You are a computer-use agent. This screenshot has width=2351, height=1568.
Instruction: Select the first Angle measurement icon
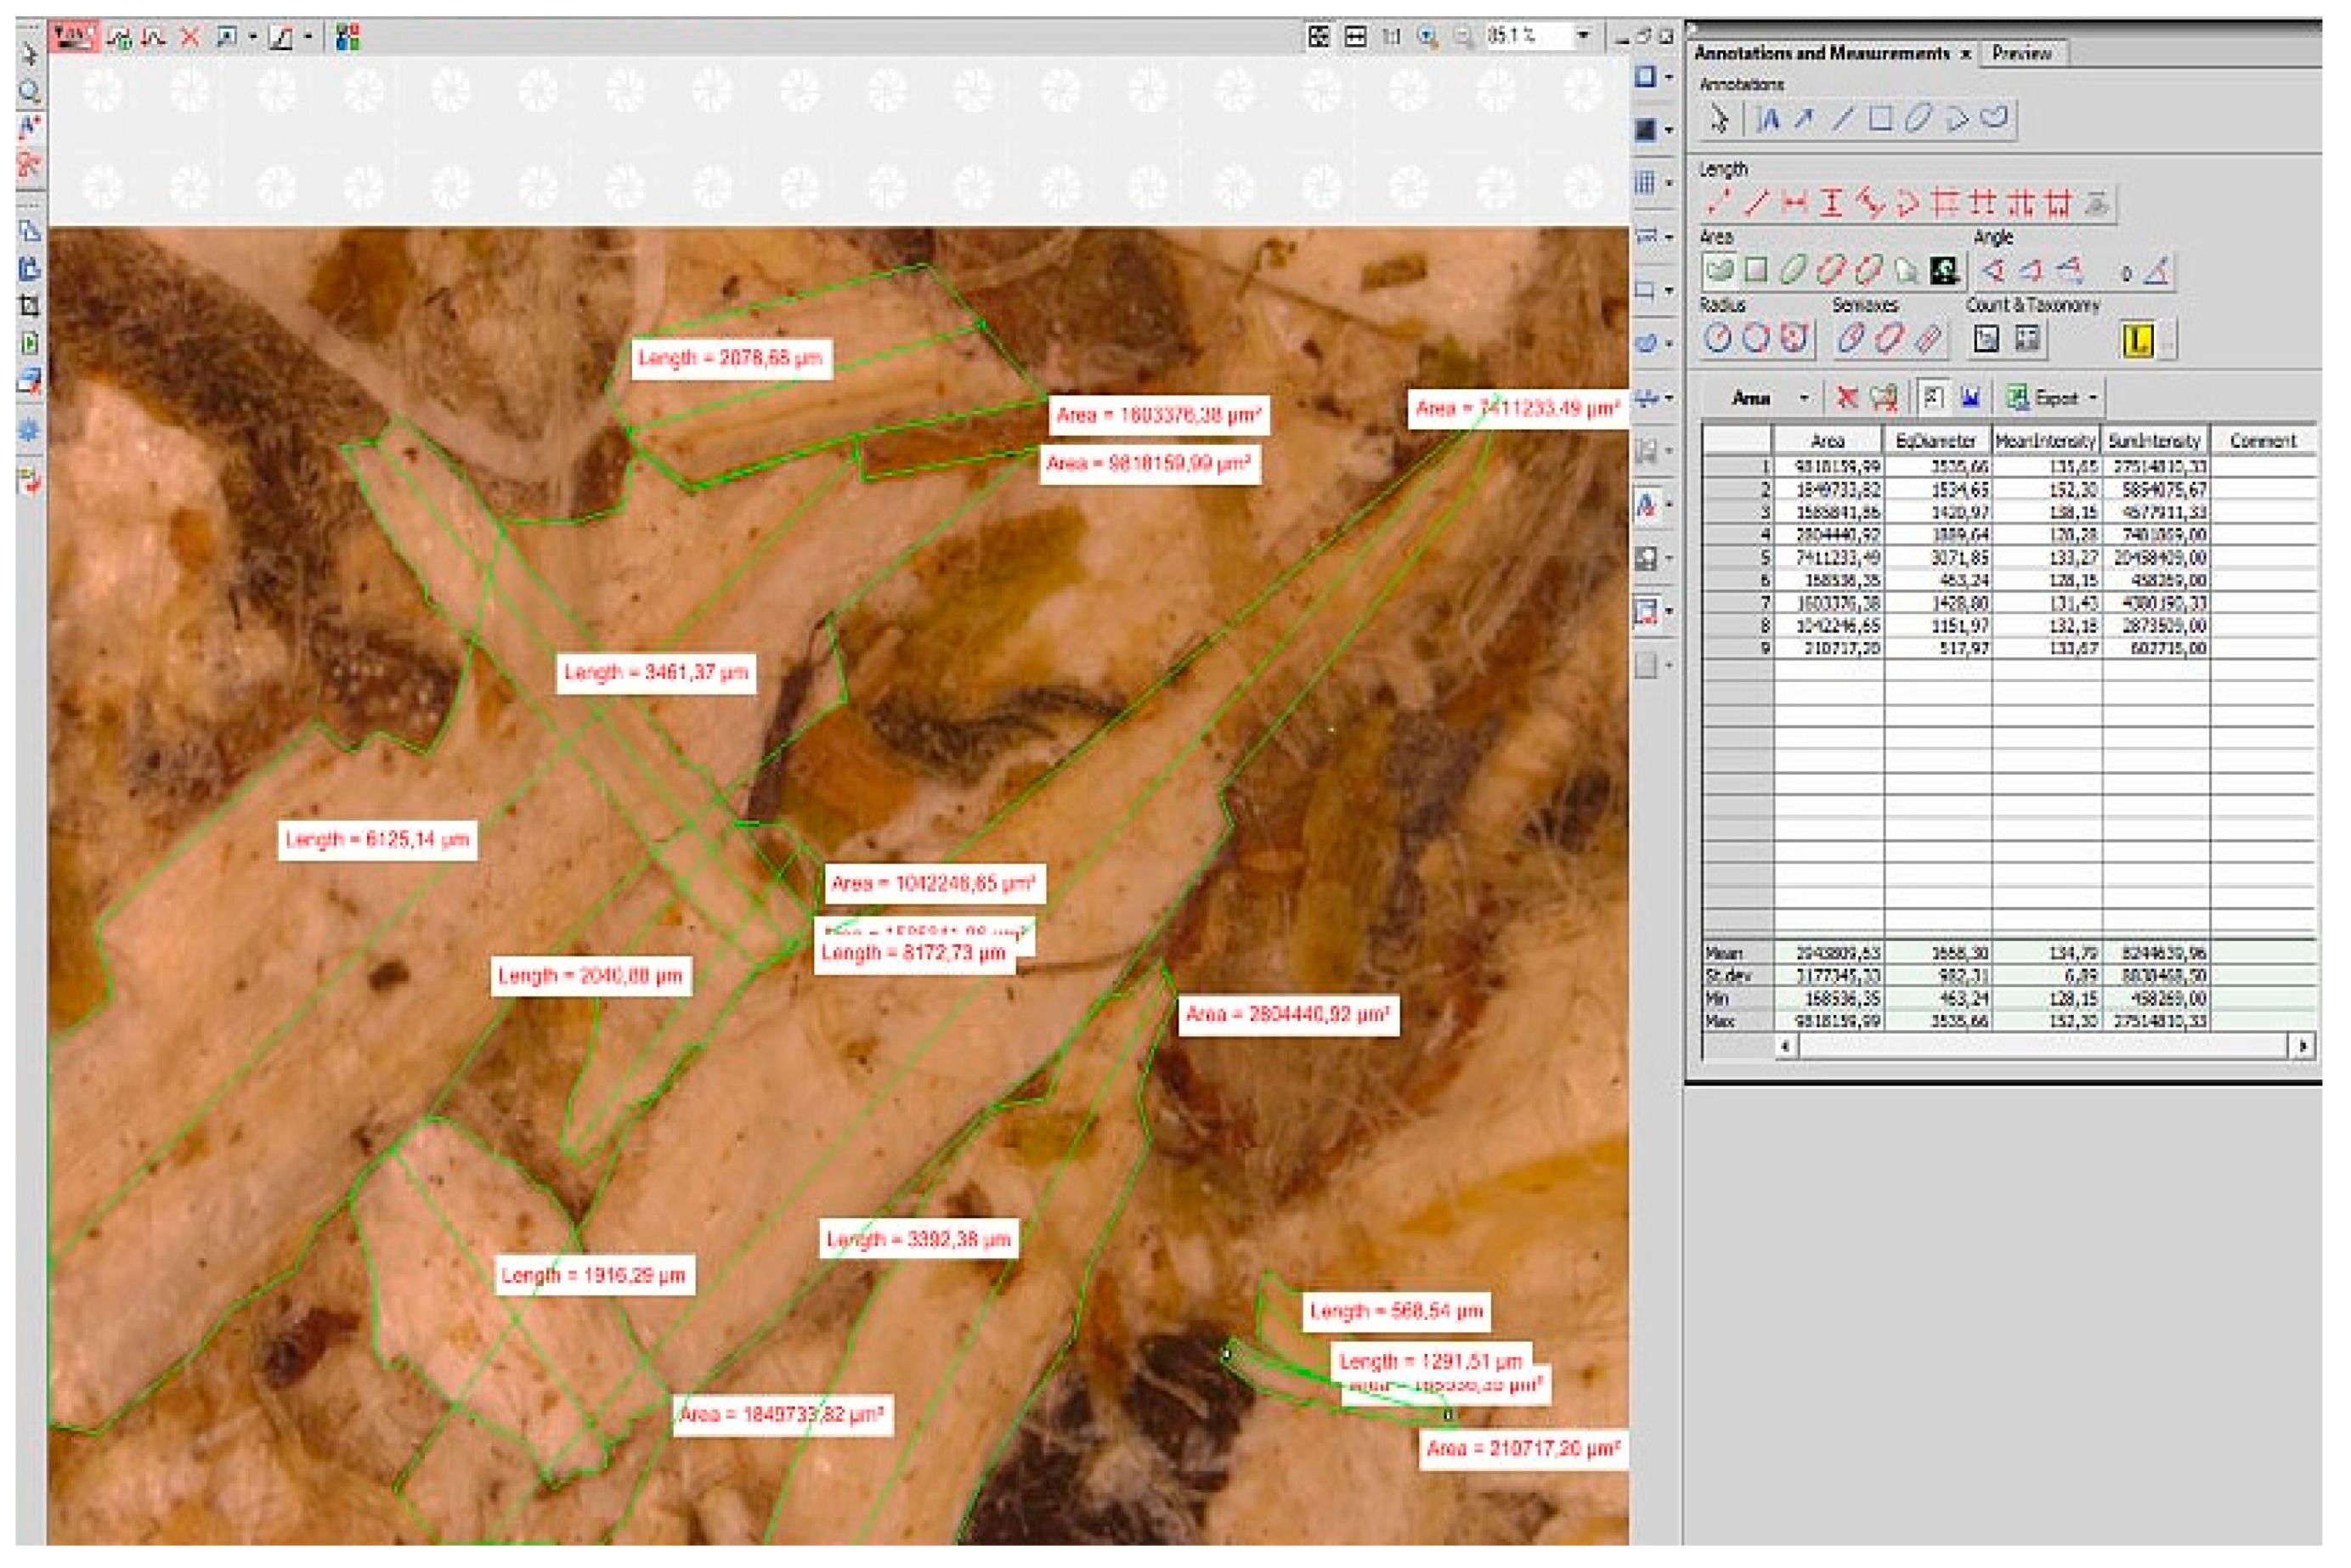(x=1993, y=270)
